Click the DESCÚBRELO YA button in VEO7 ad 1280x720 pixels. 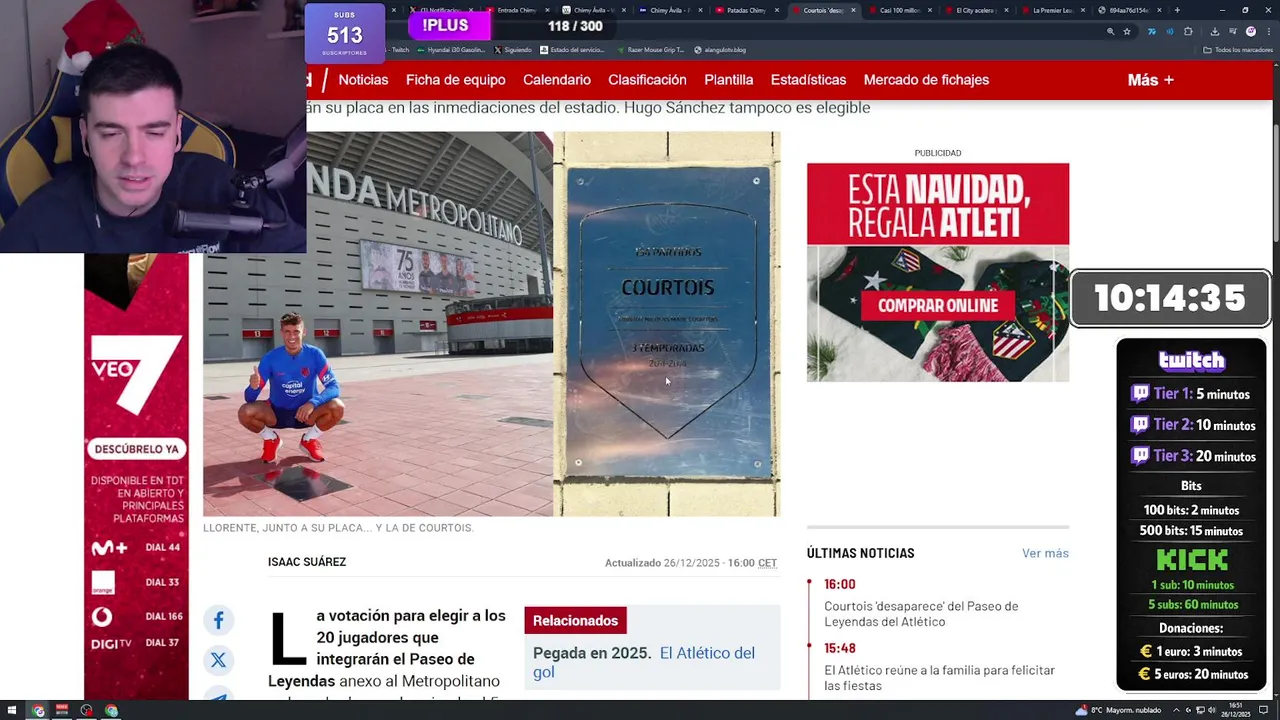click(137, 449)
